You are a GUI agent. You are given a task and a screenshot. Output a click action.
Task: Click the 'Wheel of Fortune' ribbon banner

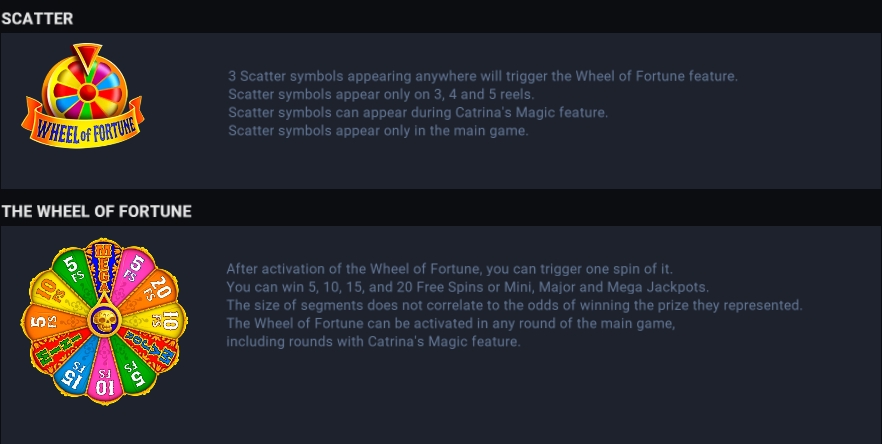pyautogui.click(x=83, y=128)
